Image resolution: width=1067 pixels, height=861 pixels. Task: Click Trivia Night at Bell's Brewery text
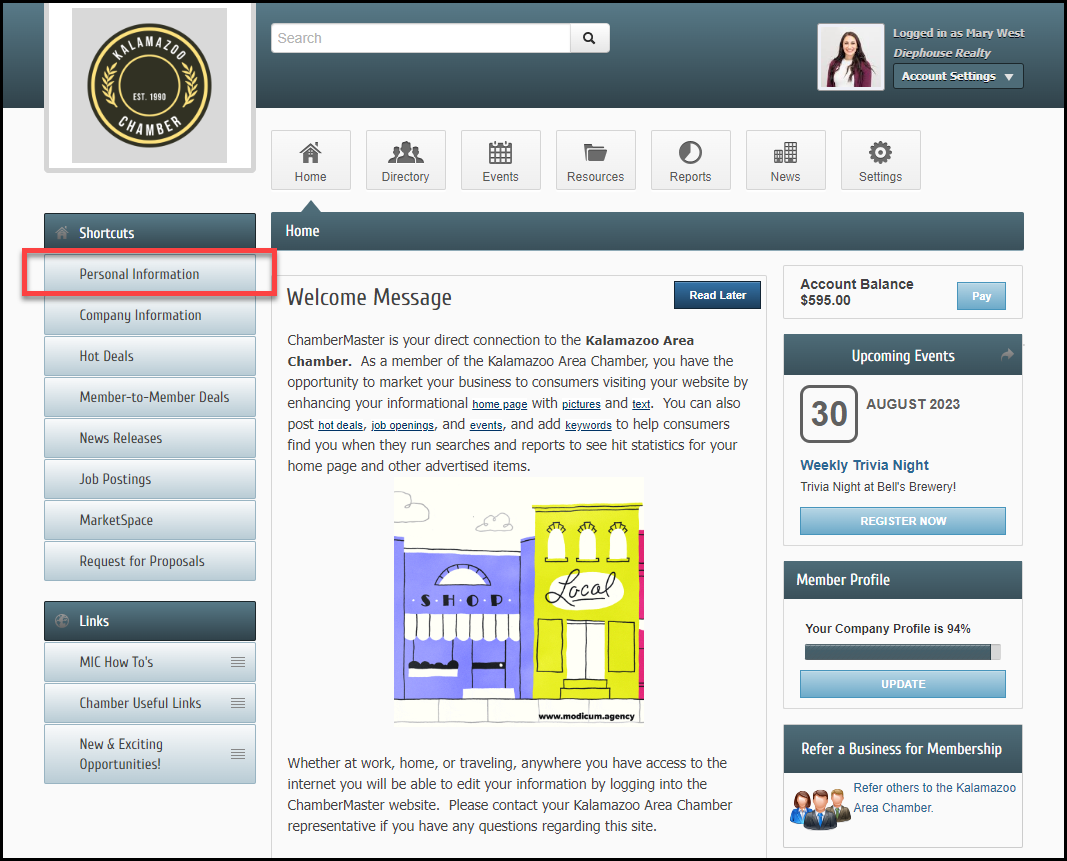878,487
